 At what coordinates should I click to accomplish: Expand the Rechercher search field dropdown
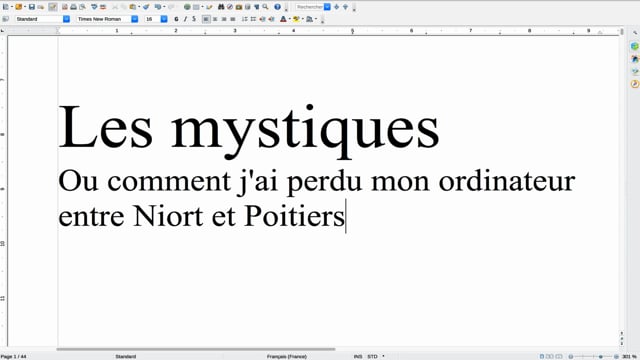327,7
